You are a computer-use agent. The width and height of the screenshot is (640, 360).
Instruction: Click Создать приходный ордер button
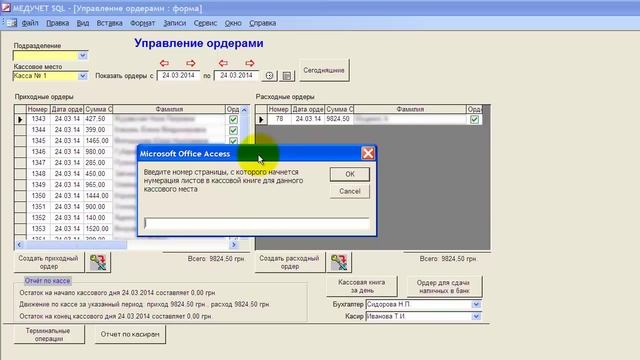point(48,262)
